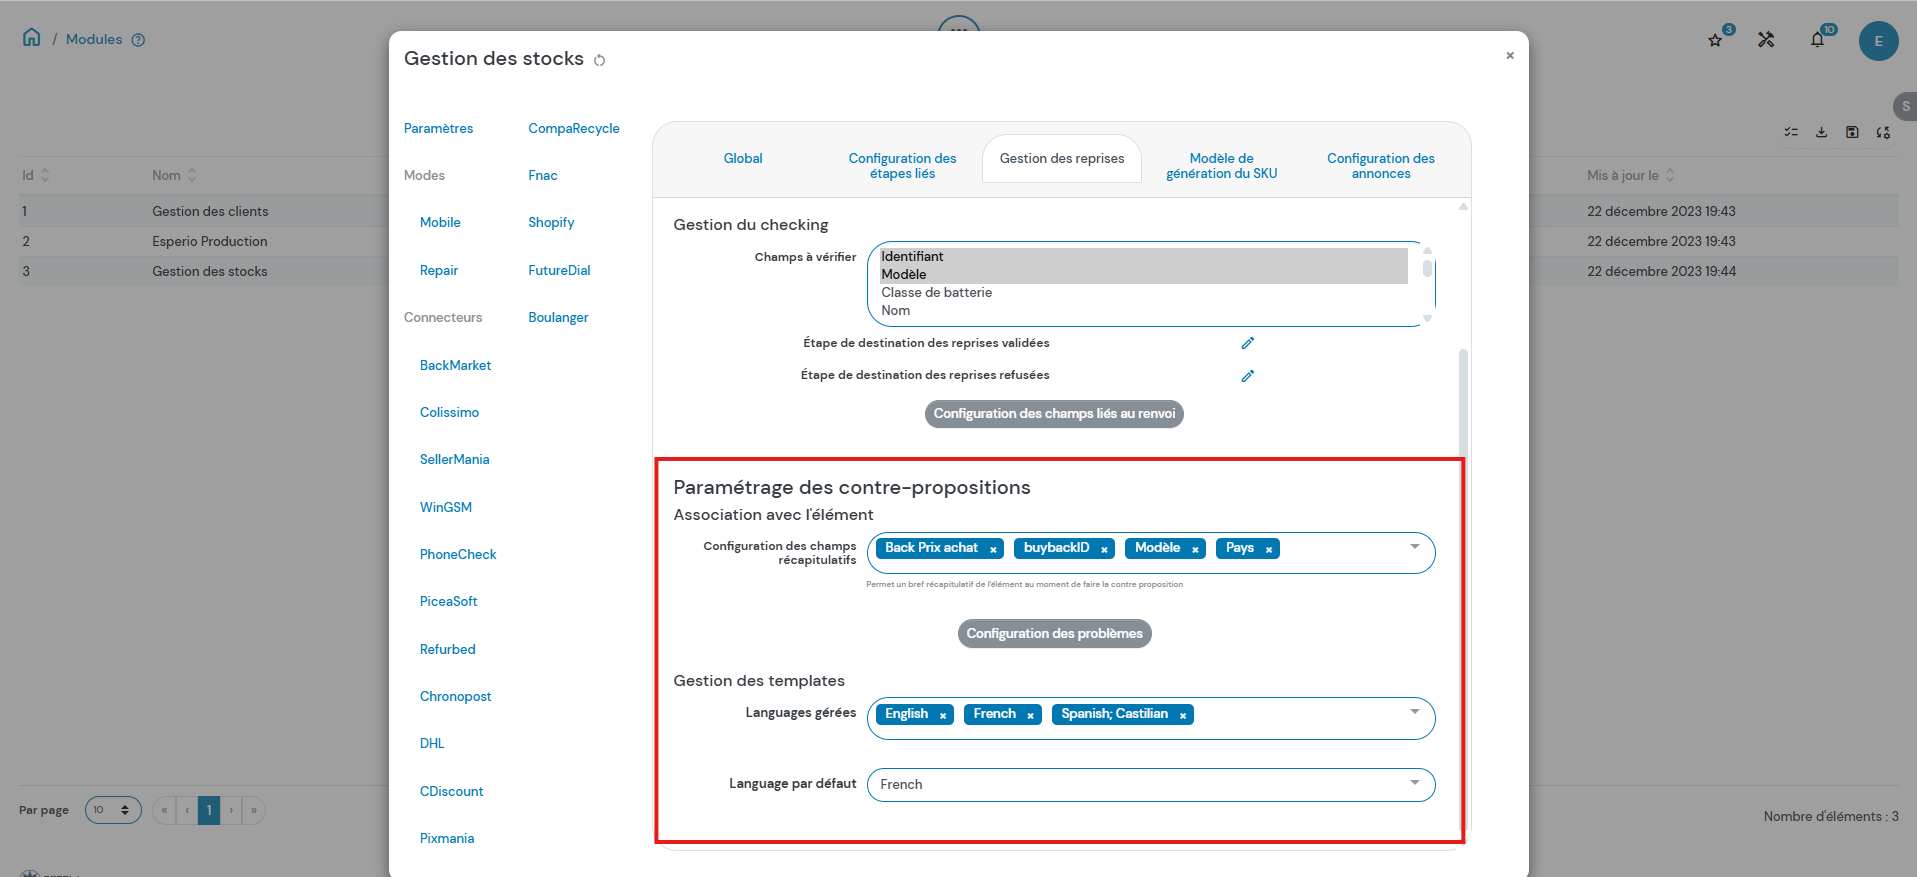1917x877 pixels.
Task: Click the refresh icon beside Gestion des stocks title
Action: pos(599,61)
